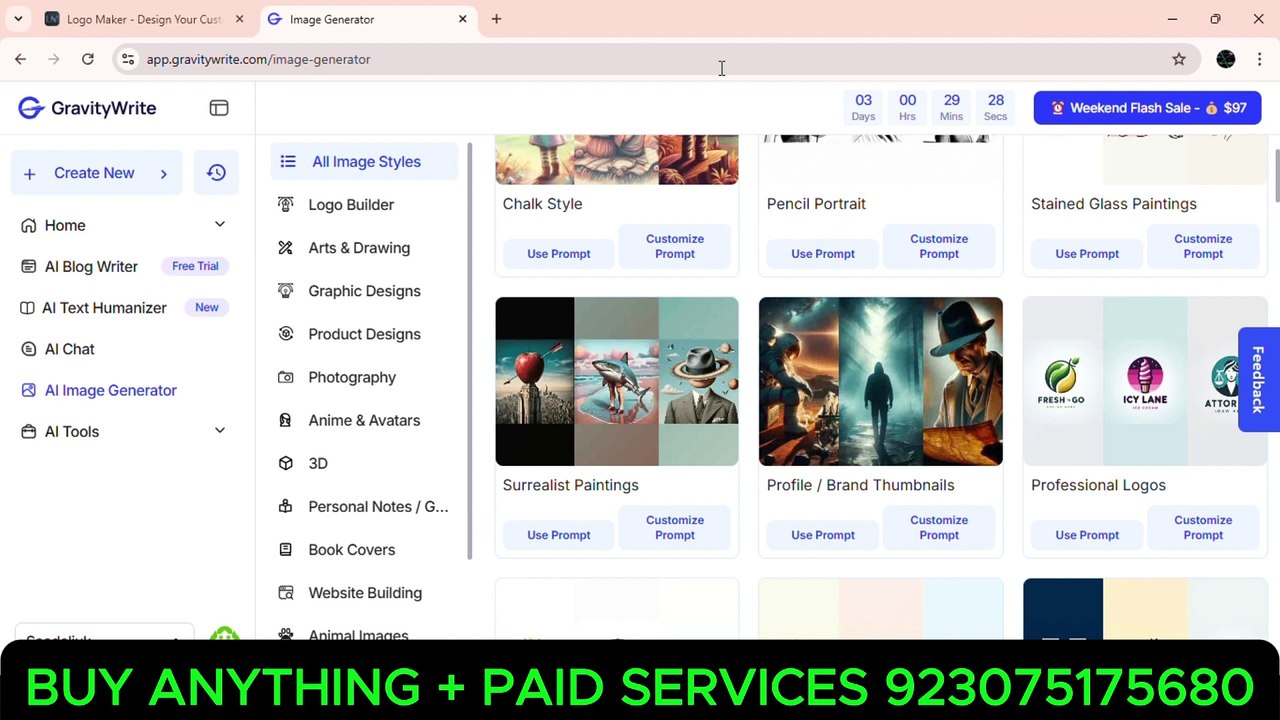Click the Photography camera icon

pyautogui.click(x=286, y=377)
